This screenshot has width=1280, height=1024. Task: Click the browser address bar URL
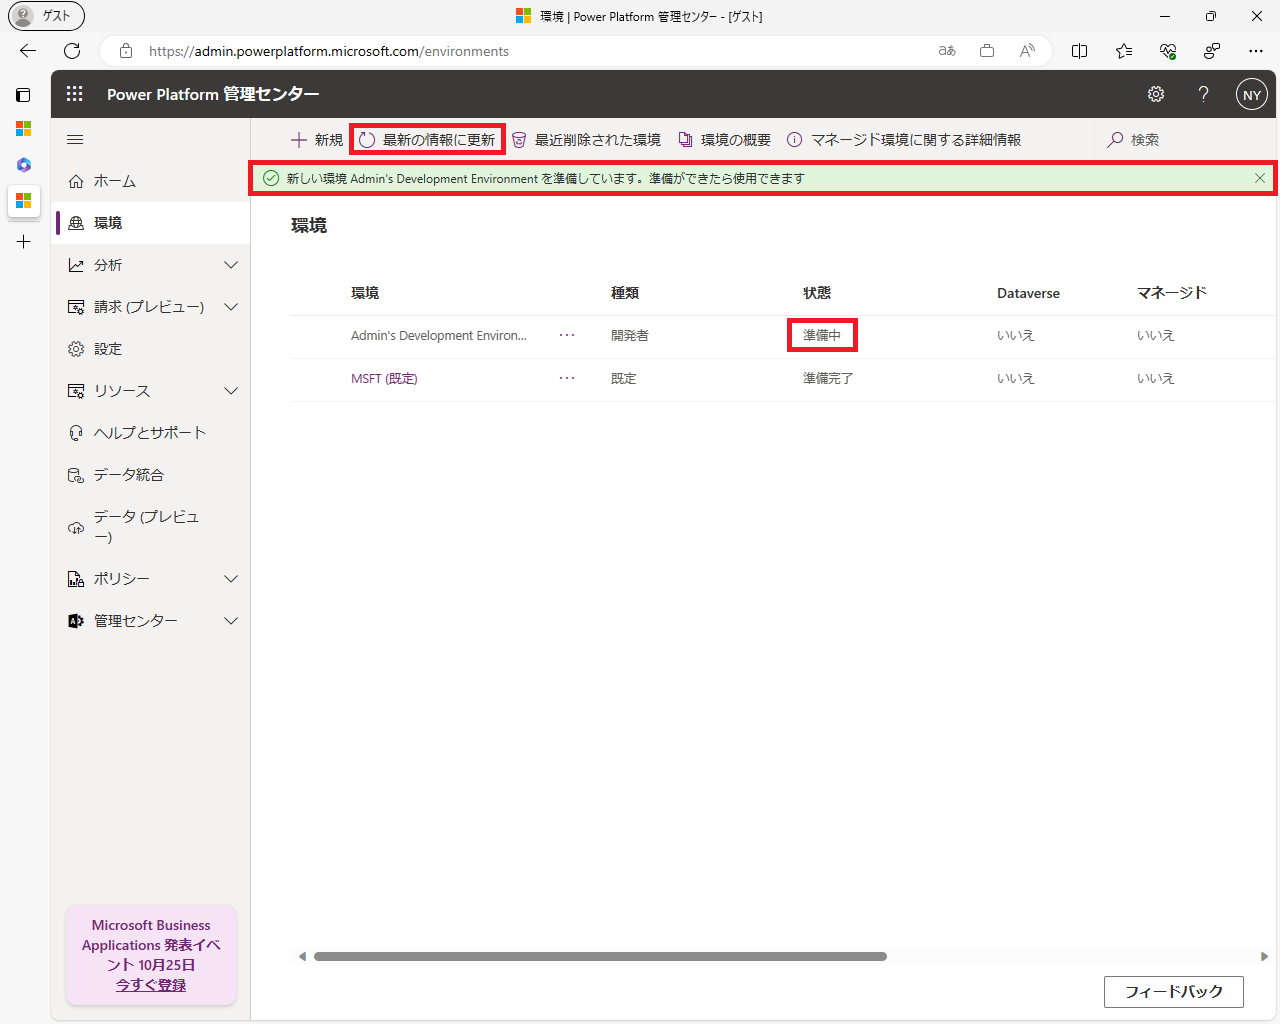(329, 51)
